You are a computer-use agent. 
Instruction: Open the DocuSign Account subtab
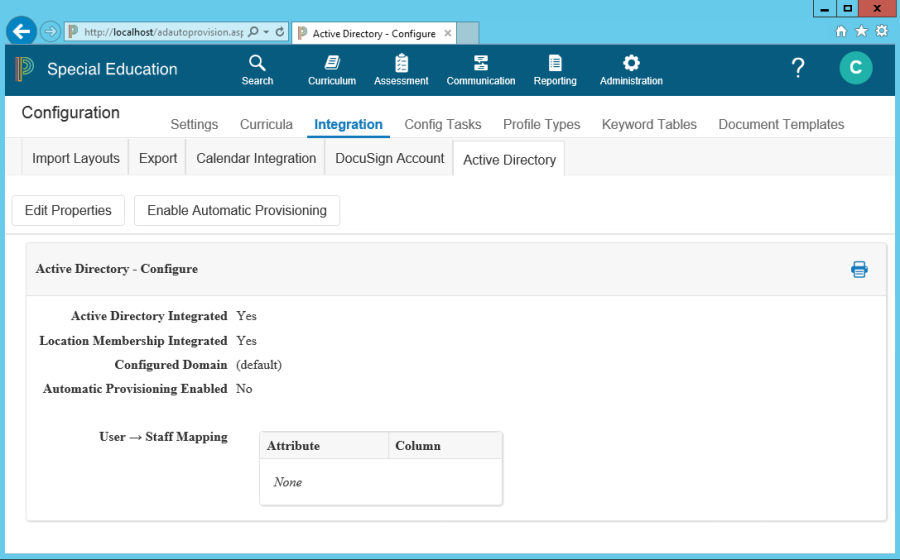390,158
